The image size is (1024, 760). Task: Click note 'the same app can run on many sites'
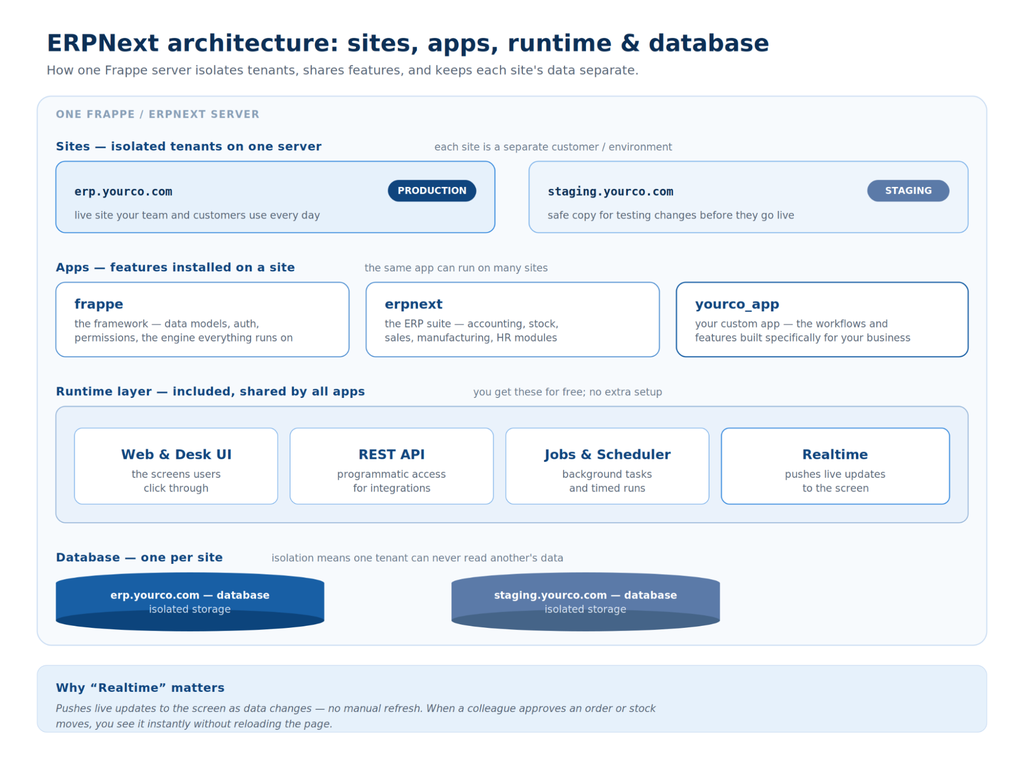pos(456,268)
